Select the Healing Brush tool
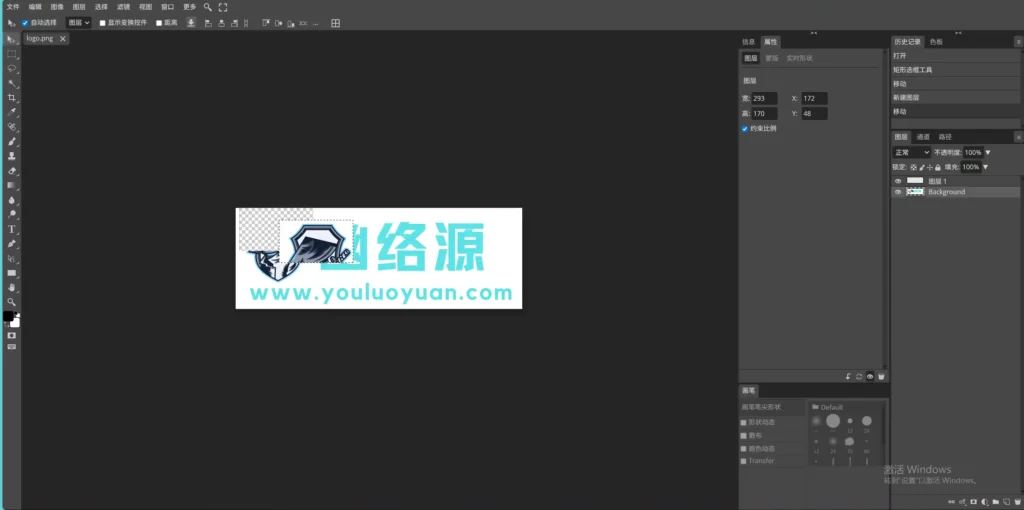Image resolution: width=1024 pixels, height=510 pixels. click(x=12, y=127)
